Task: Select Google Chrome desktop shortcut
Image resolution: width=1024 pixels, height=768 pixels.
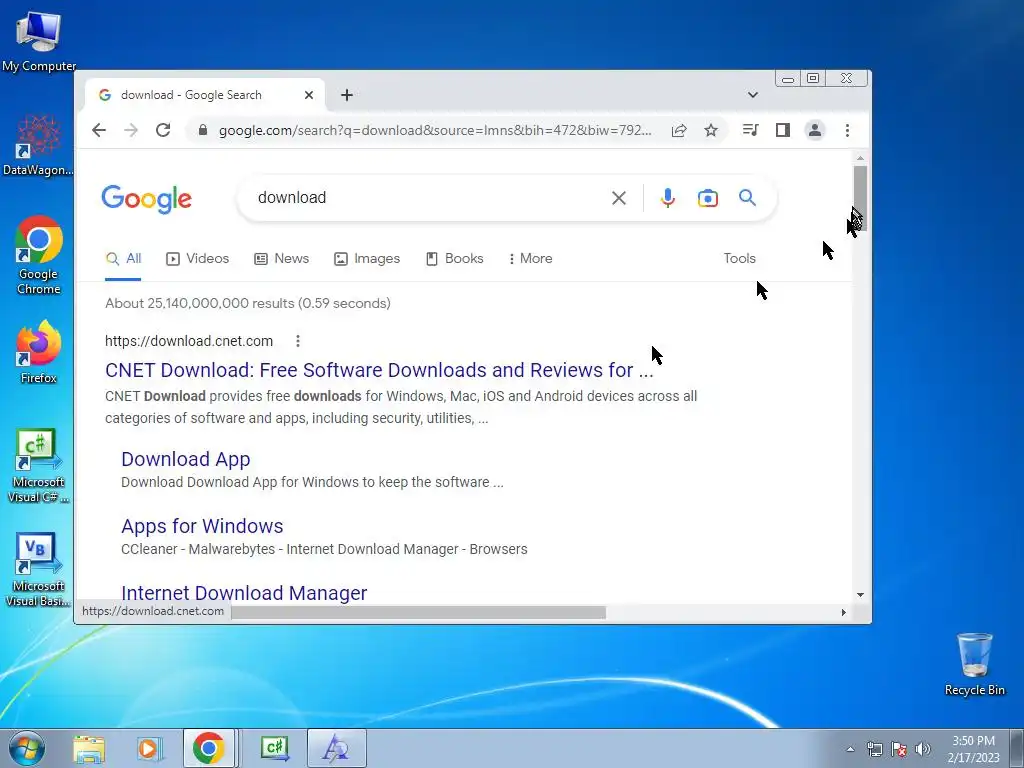Action: (x=39, y=255)
